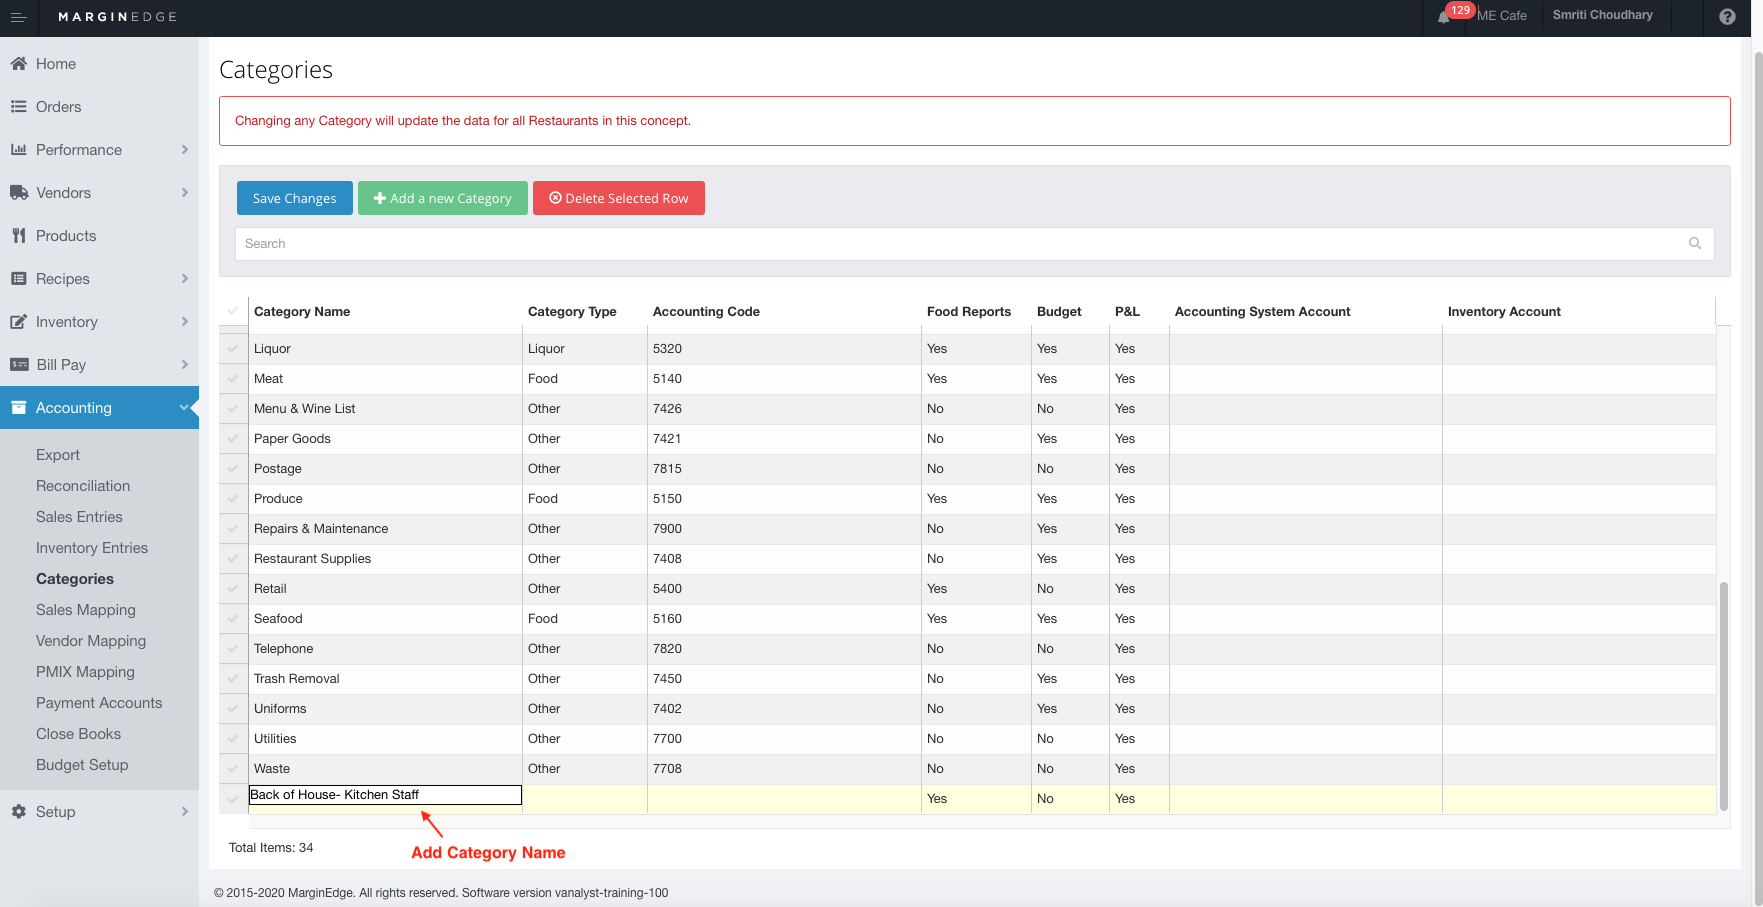Viewport: 1763px width, 907px height.
Task: Tick the checkbox for Meat row
Action: tap(233, 379)
